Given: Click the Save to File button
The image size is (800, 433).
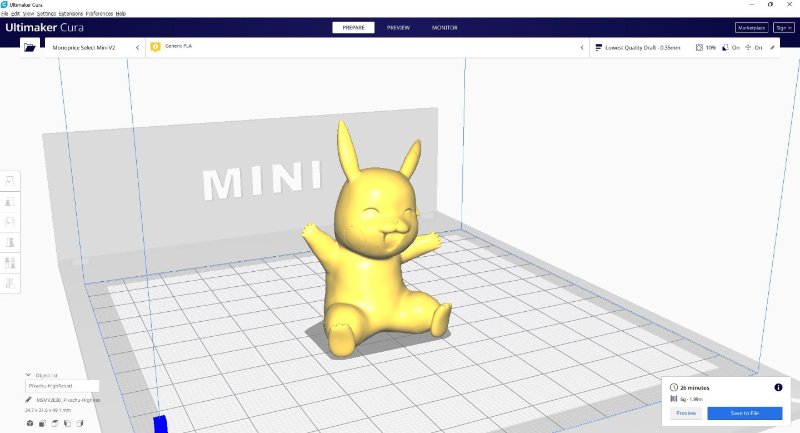Looking at the screenshot, I should 744,413.
